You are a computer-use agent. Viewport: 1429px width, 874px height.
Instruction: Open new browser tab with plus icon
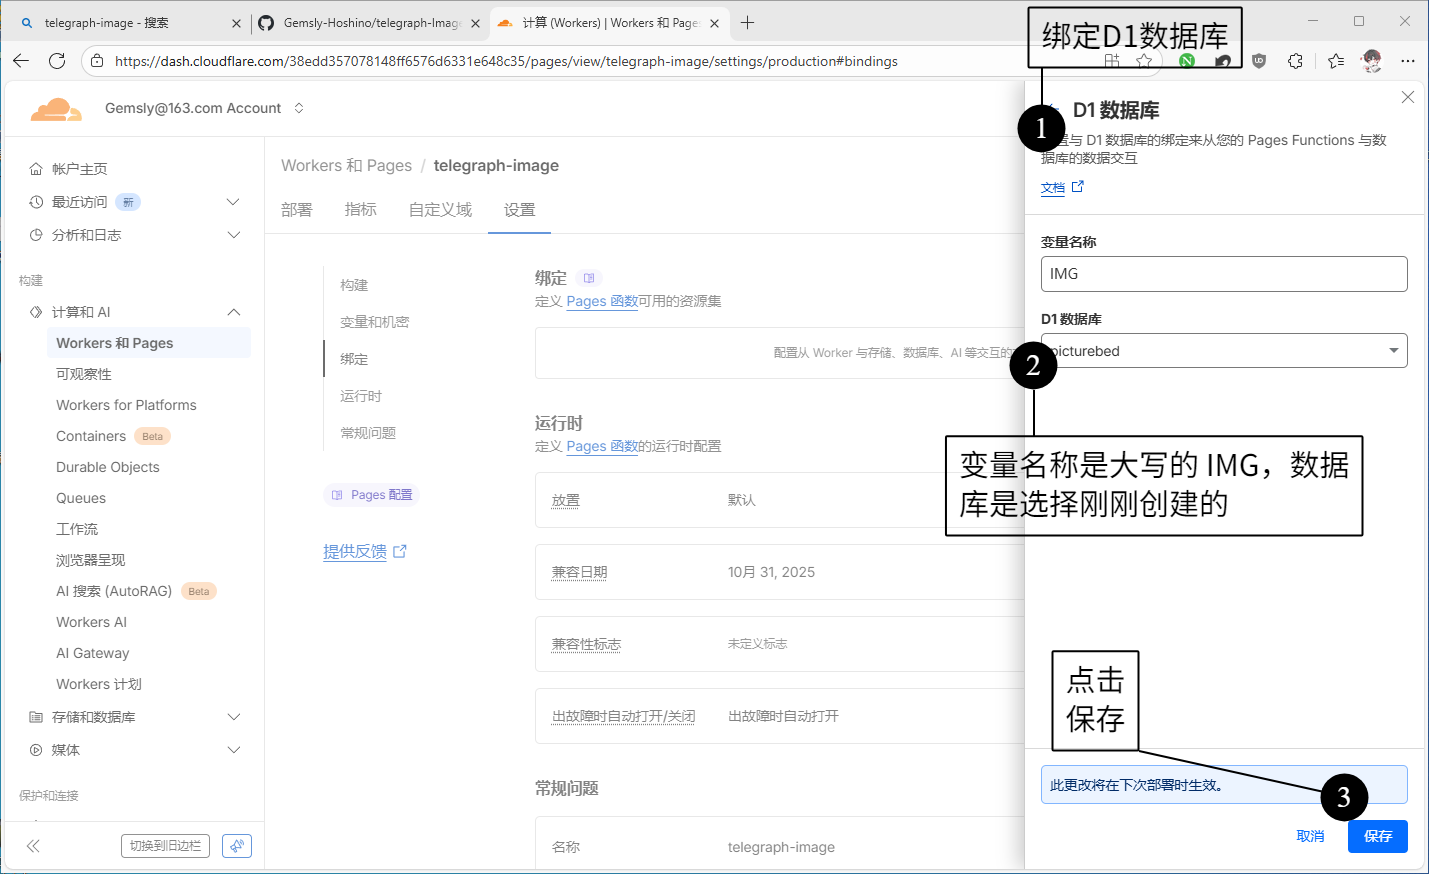pos(747,23)
